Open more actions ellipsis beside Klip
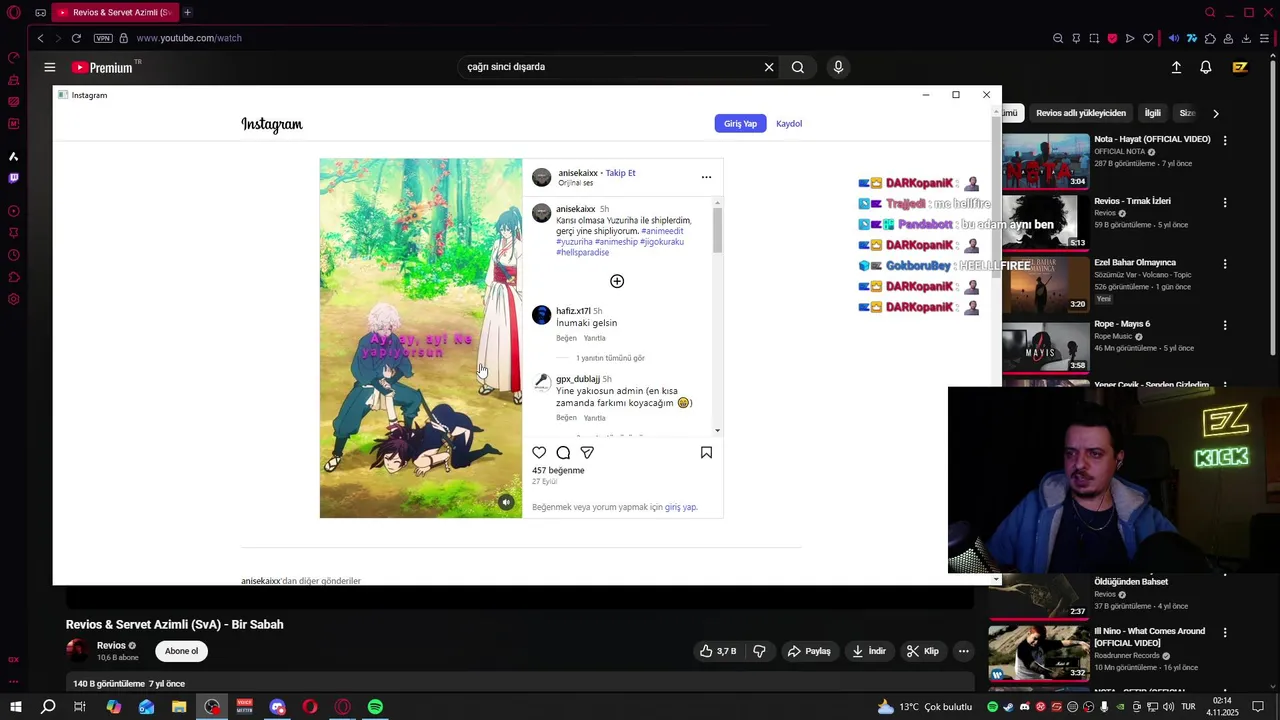 (964, 651)
